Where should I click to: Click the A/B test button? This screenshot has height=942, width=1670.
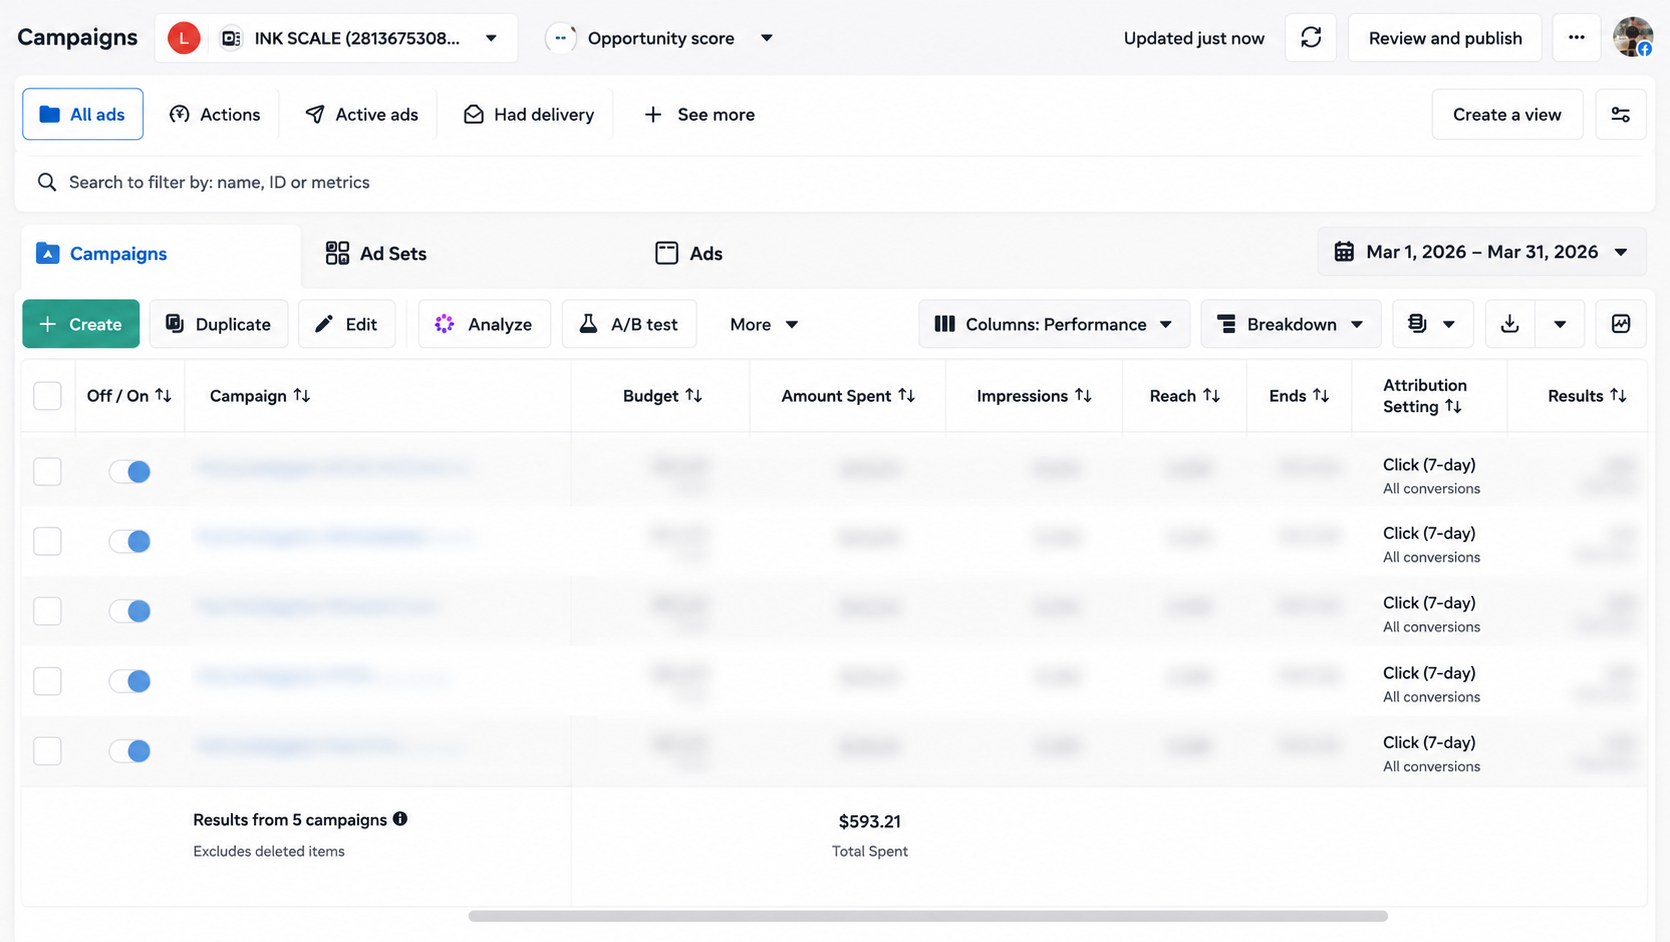tap(629, 324)
